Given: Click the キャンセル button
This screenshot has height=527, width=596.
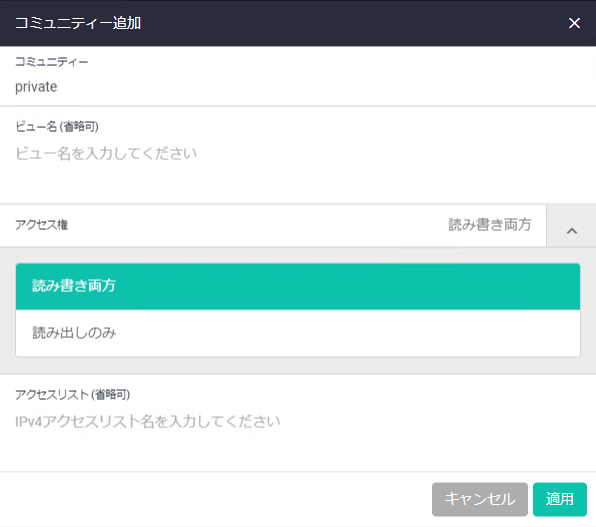Looking at the screenshot, I should pyautogui.click(x=480, y=499).
